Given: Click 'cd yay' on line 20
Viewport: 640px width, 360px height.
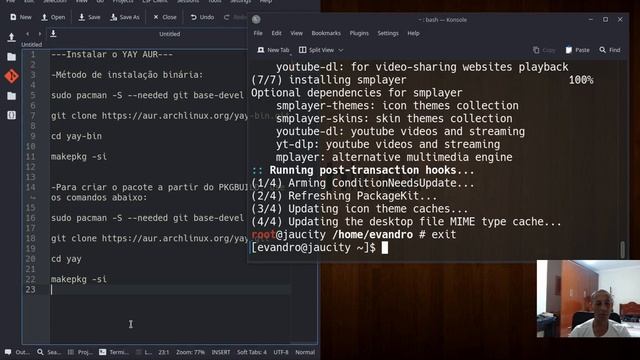Looking at the screenshot, I should click(x=66, y=259).
